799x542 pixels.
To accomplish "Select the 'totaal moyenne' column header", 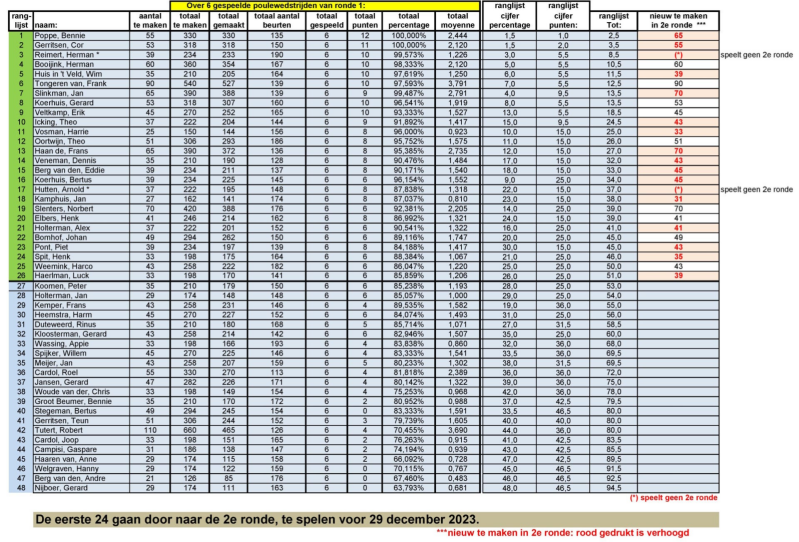I will [458, 21].
